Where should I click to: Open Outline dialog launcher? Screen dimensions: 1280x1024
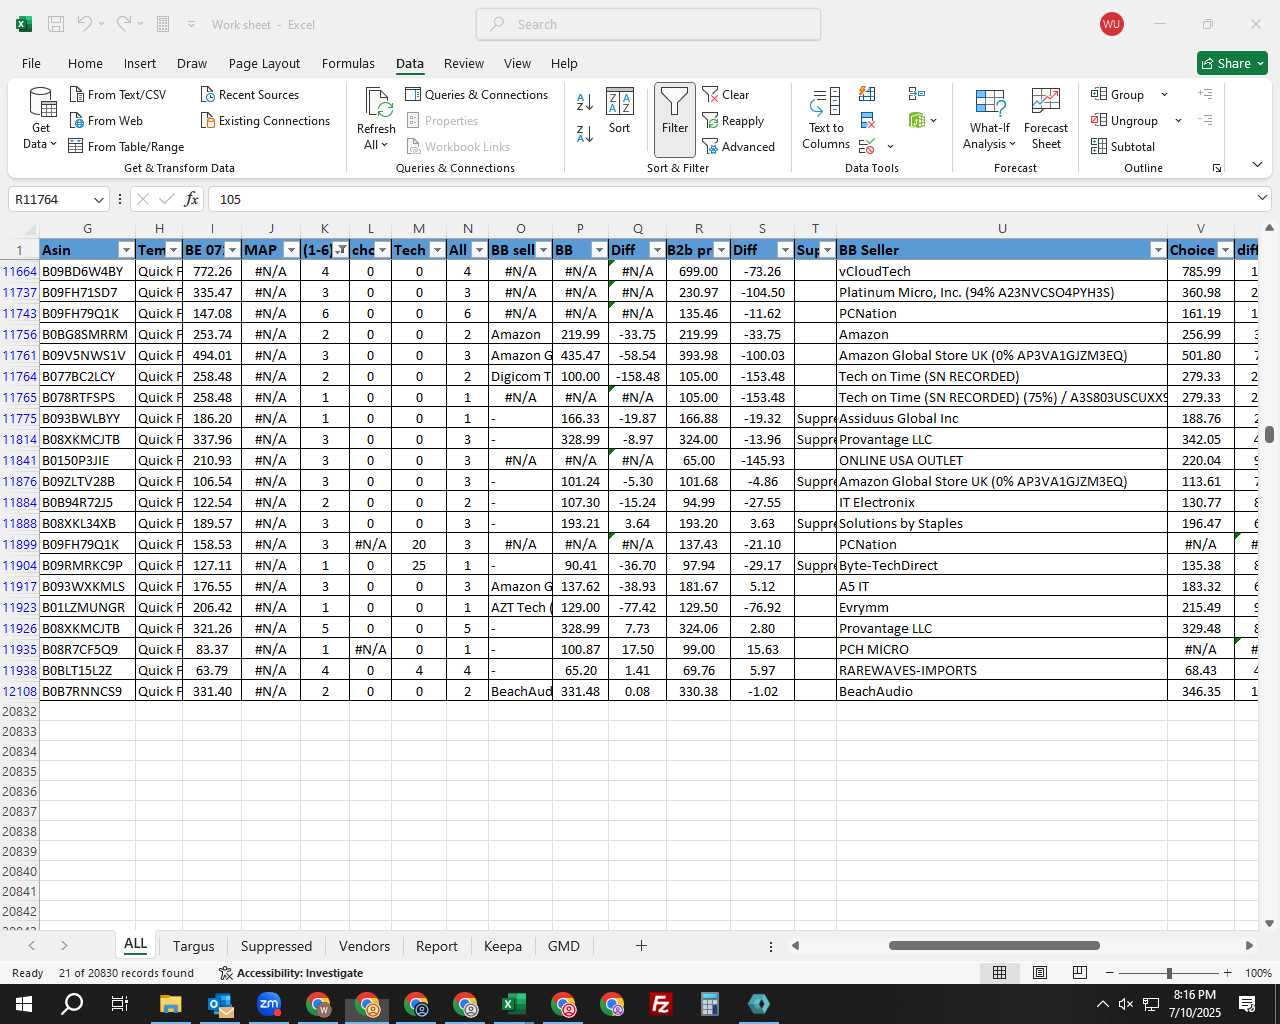[1217, 168]
